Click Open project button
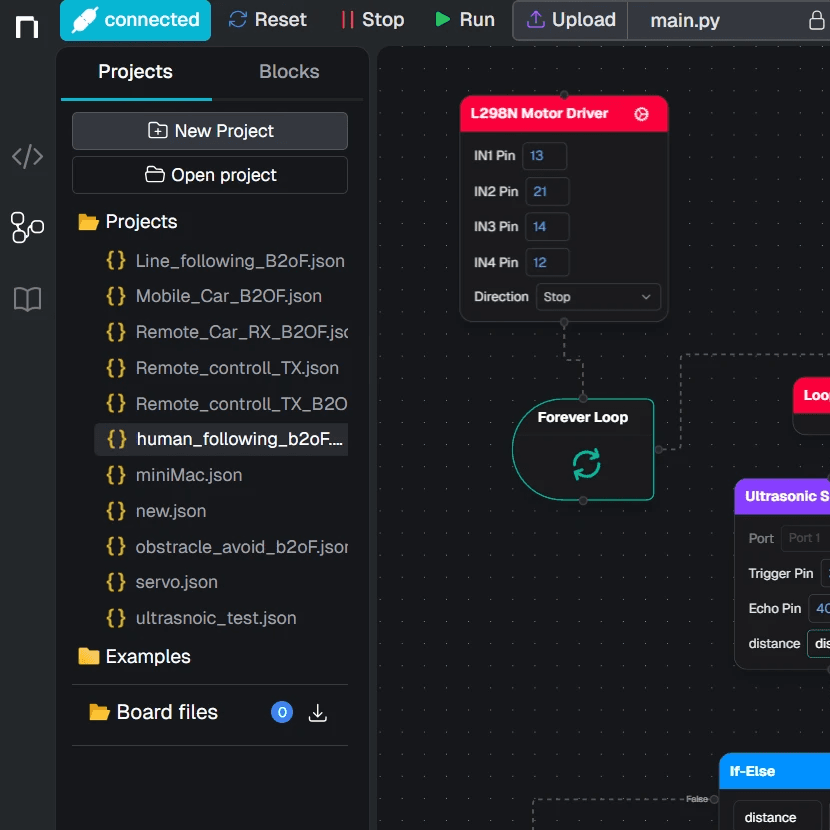The width and height of the screenshot is (830, 830). pos(210,175)
